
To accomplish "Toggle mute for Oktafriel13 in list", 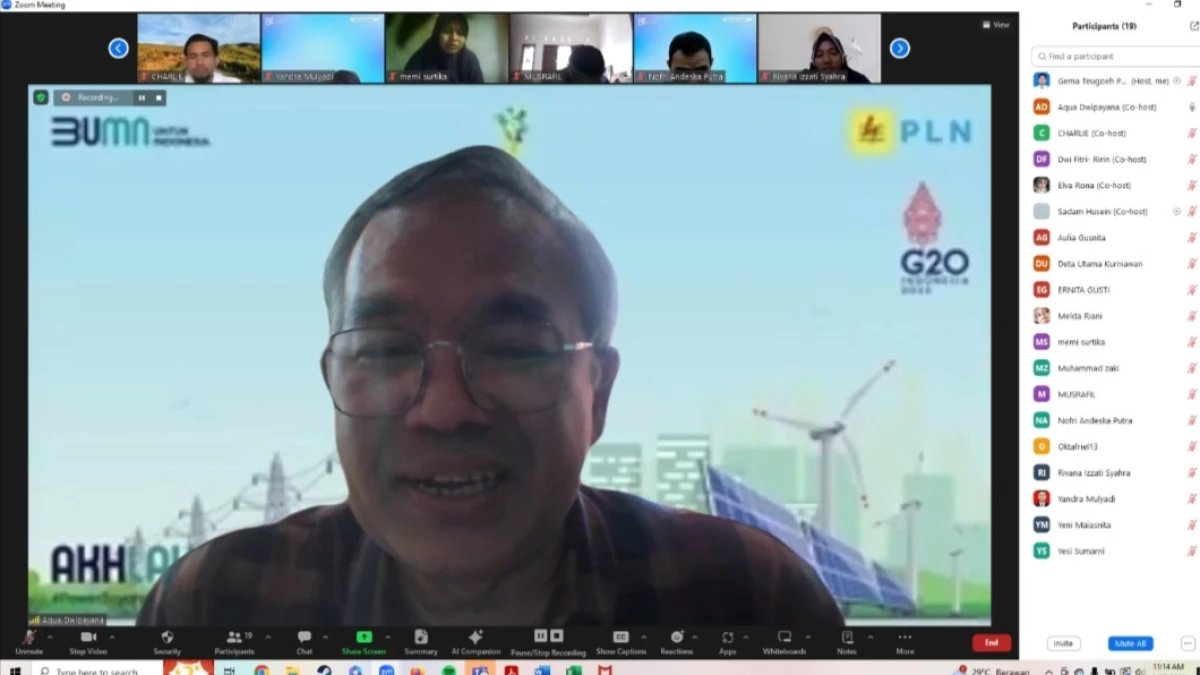I will (1191, 447).
